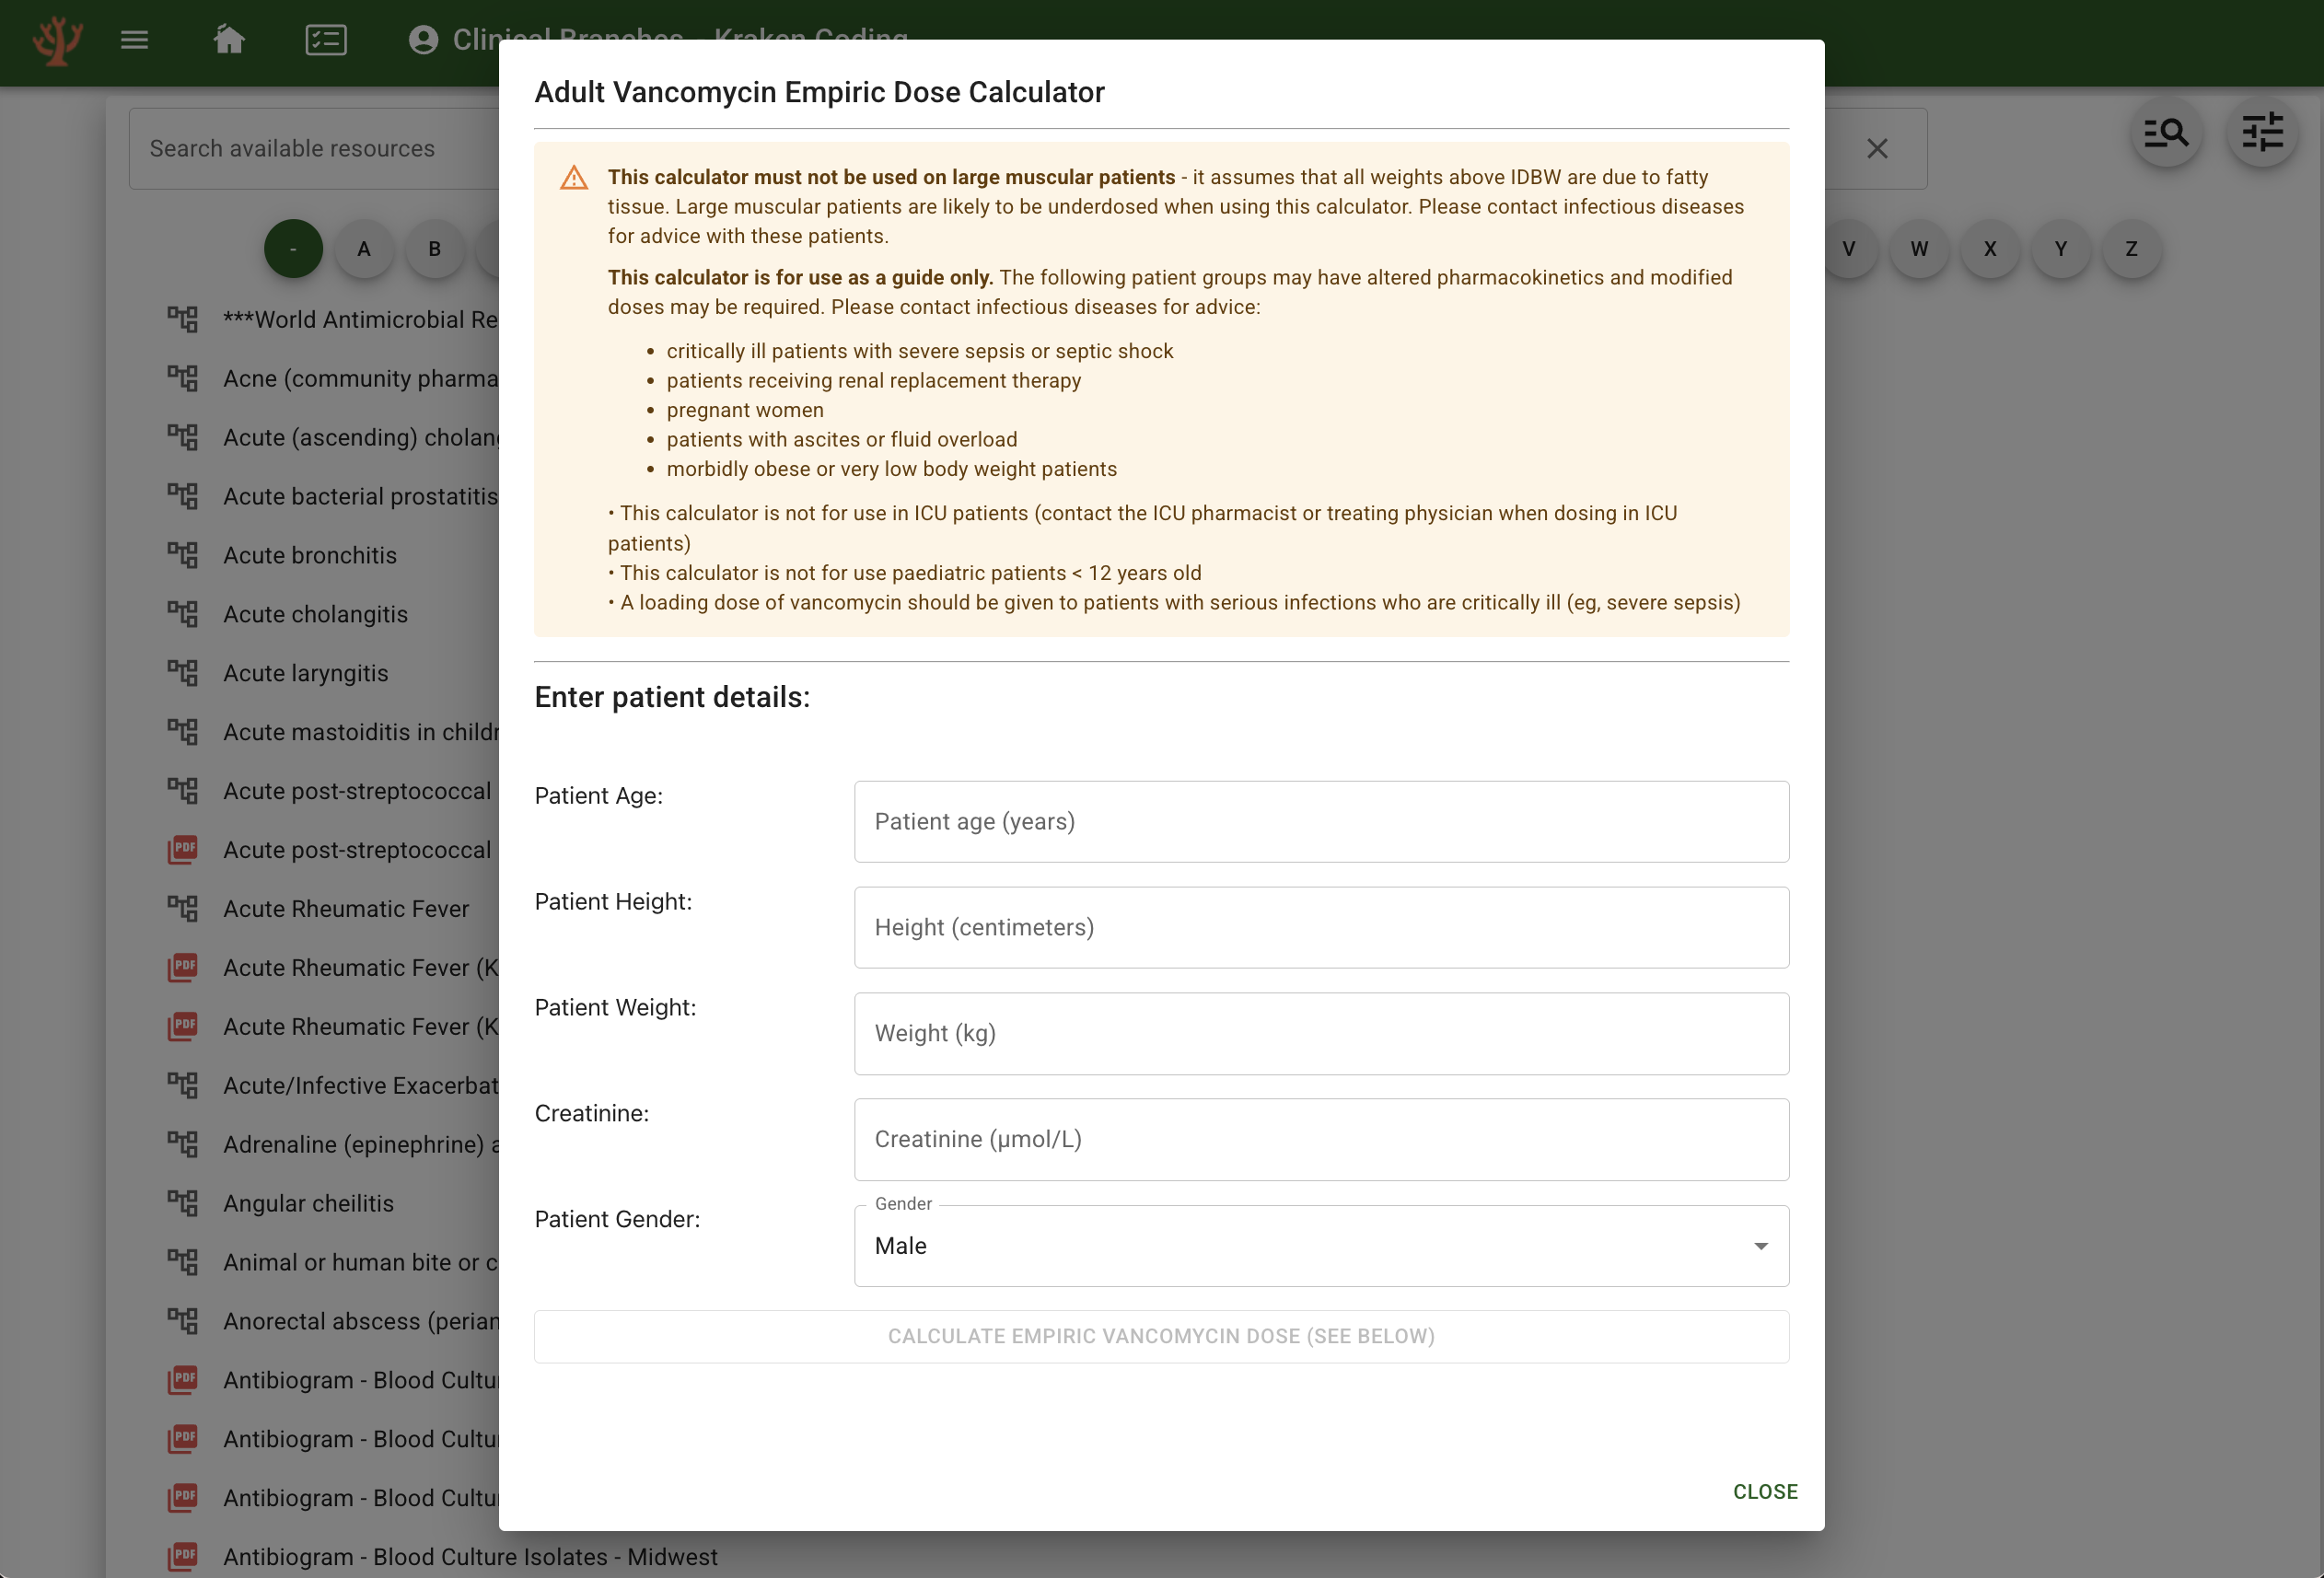Viewport: 2324px width, 1578px height.
Task: Click the user profile icon
Action: (423, 40)
